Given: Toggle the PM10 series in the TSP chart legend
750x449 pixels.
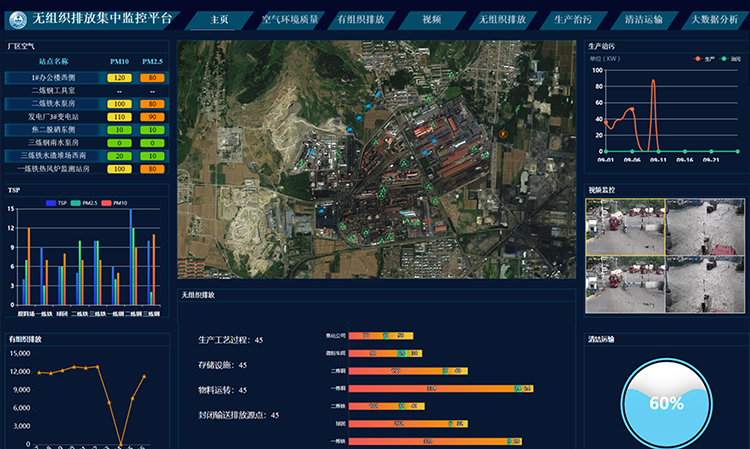Looking at the screenshot, I should point(118,203).
